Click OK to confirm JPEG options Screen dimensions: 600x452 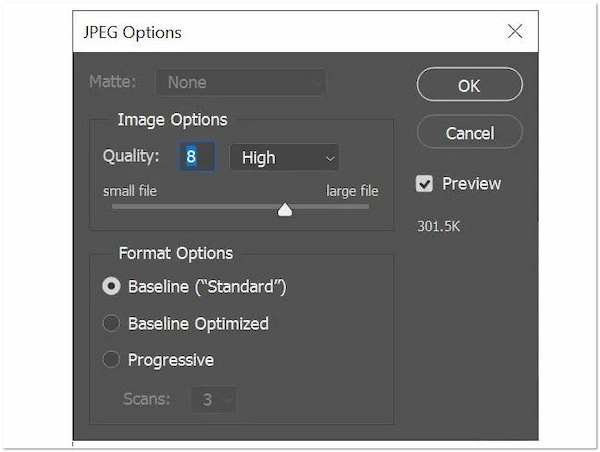coord(469,85)
